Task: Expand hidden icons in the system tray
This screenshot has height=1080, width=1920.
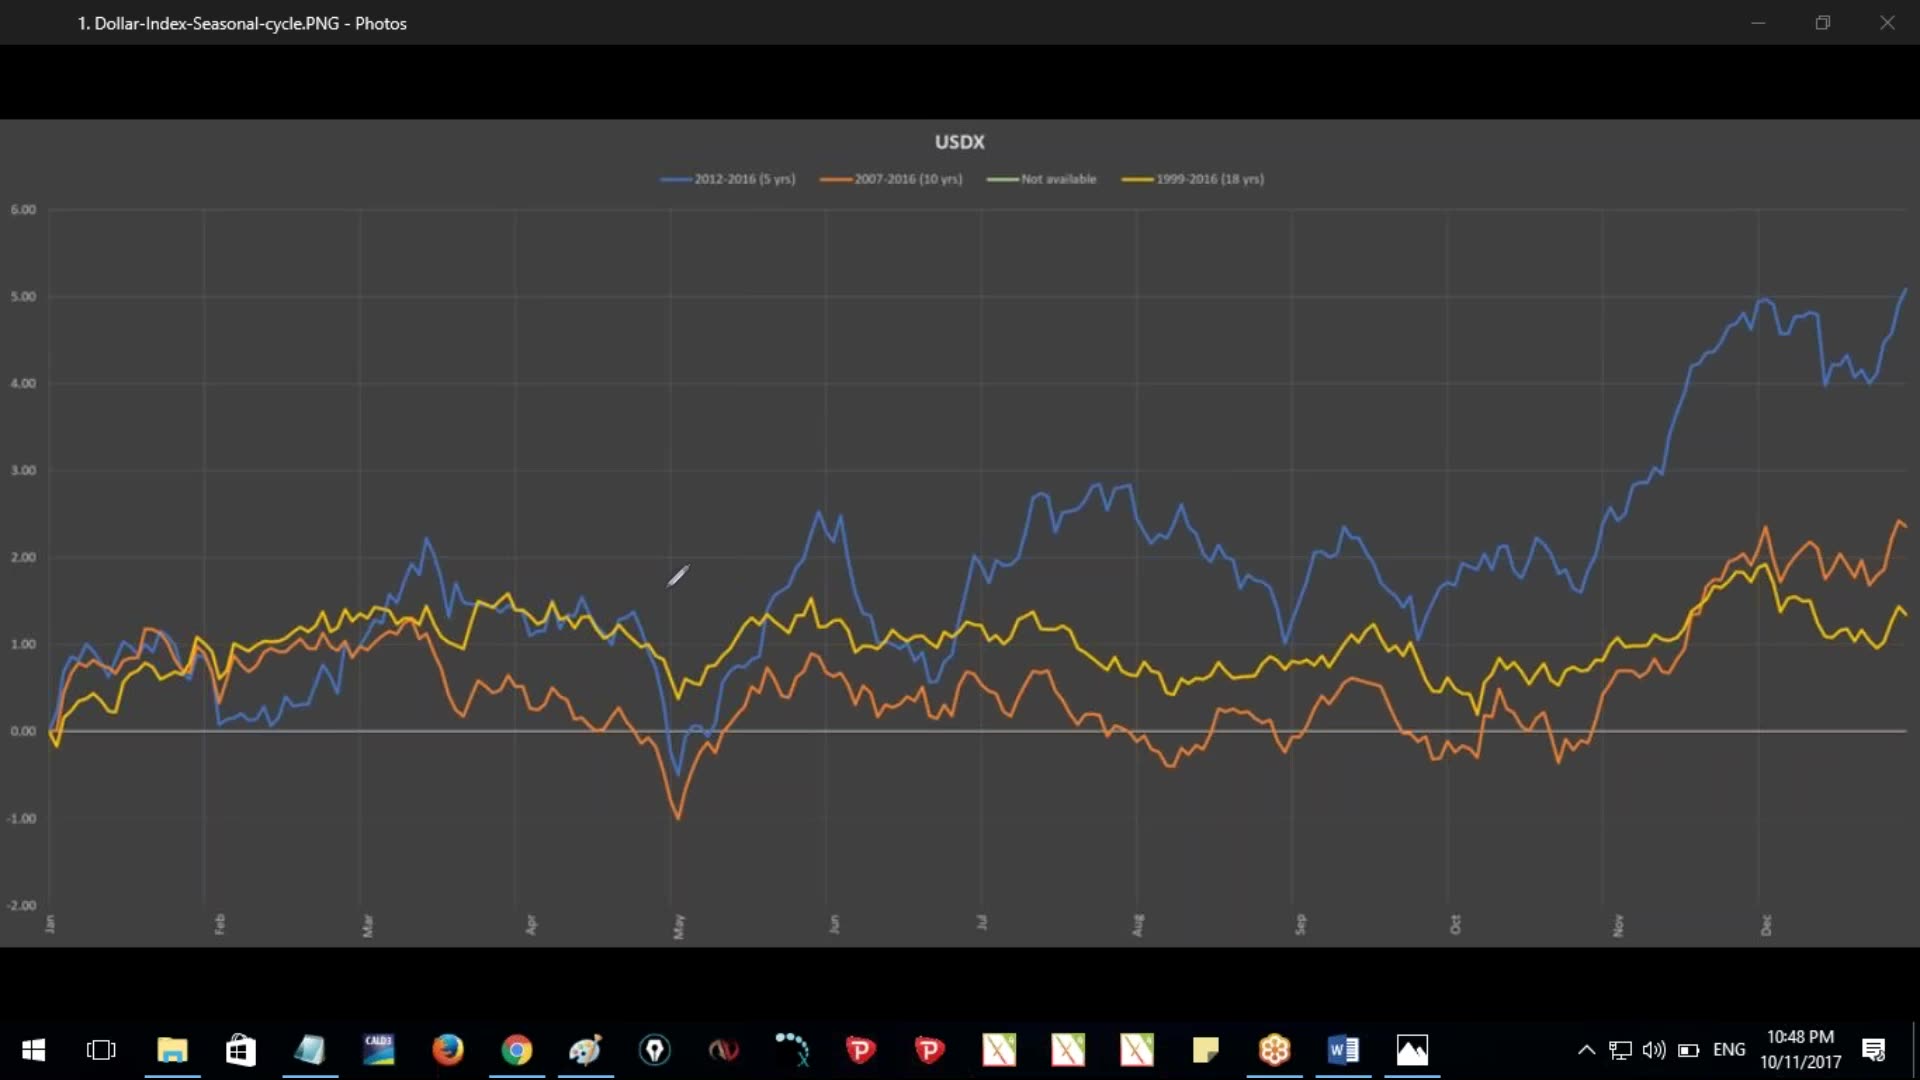Action: (1586, 1050)
